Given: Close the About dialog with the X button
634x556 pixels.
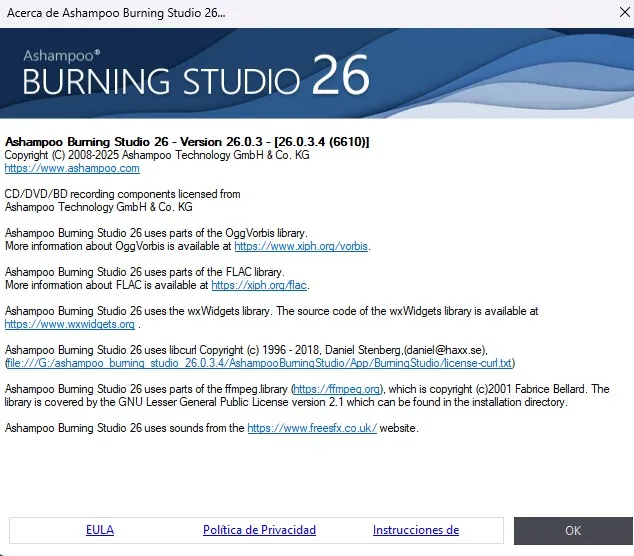Looking at the screenshot, I should tap(612, 15).
